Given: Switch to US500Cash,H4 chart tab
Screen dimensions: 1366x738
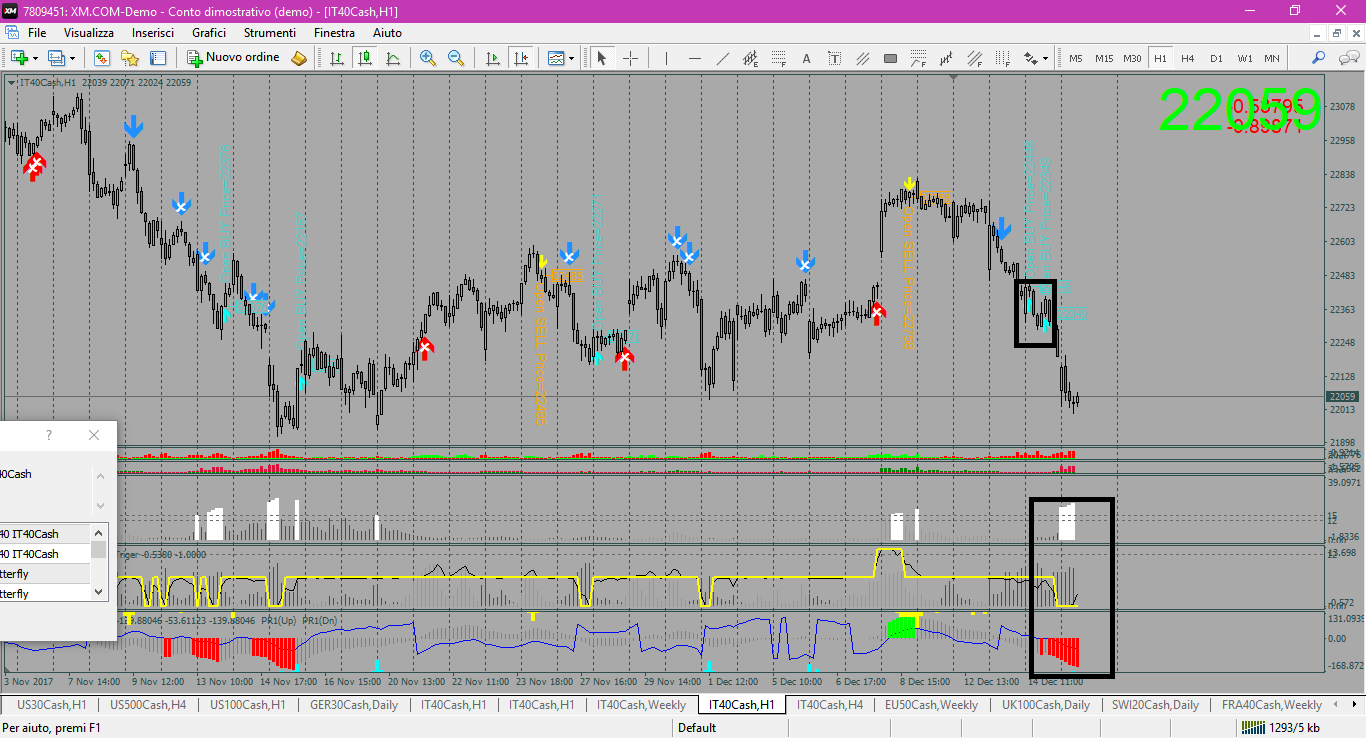Looking at the screenshot, I should pos(148,705).
